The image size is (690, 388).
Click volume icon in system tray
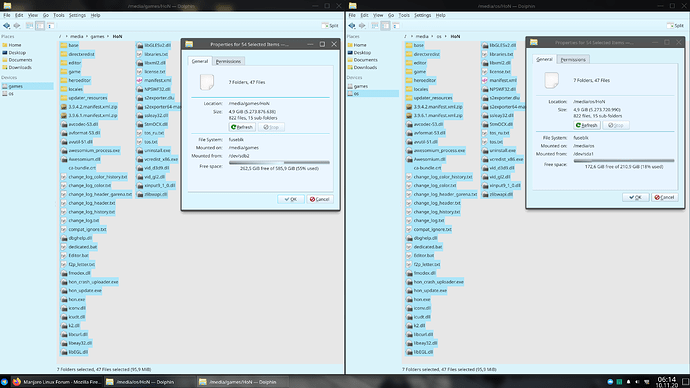point(638,382)
